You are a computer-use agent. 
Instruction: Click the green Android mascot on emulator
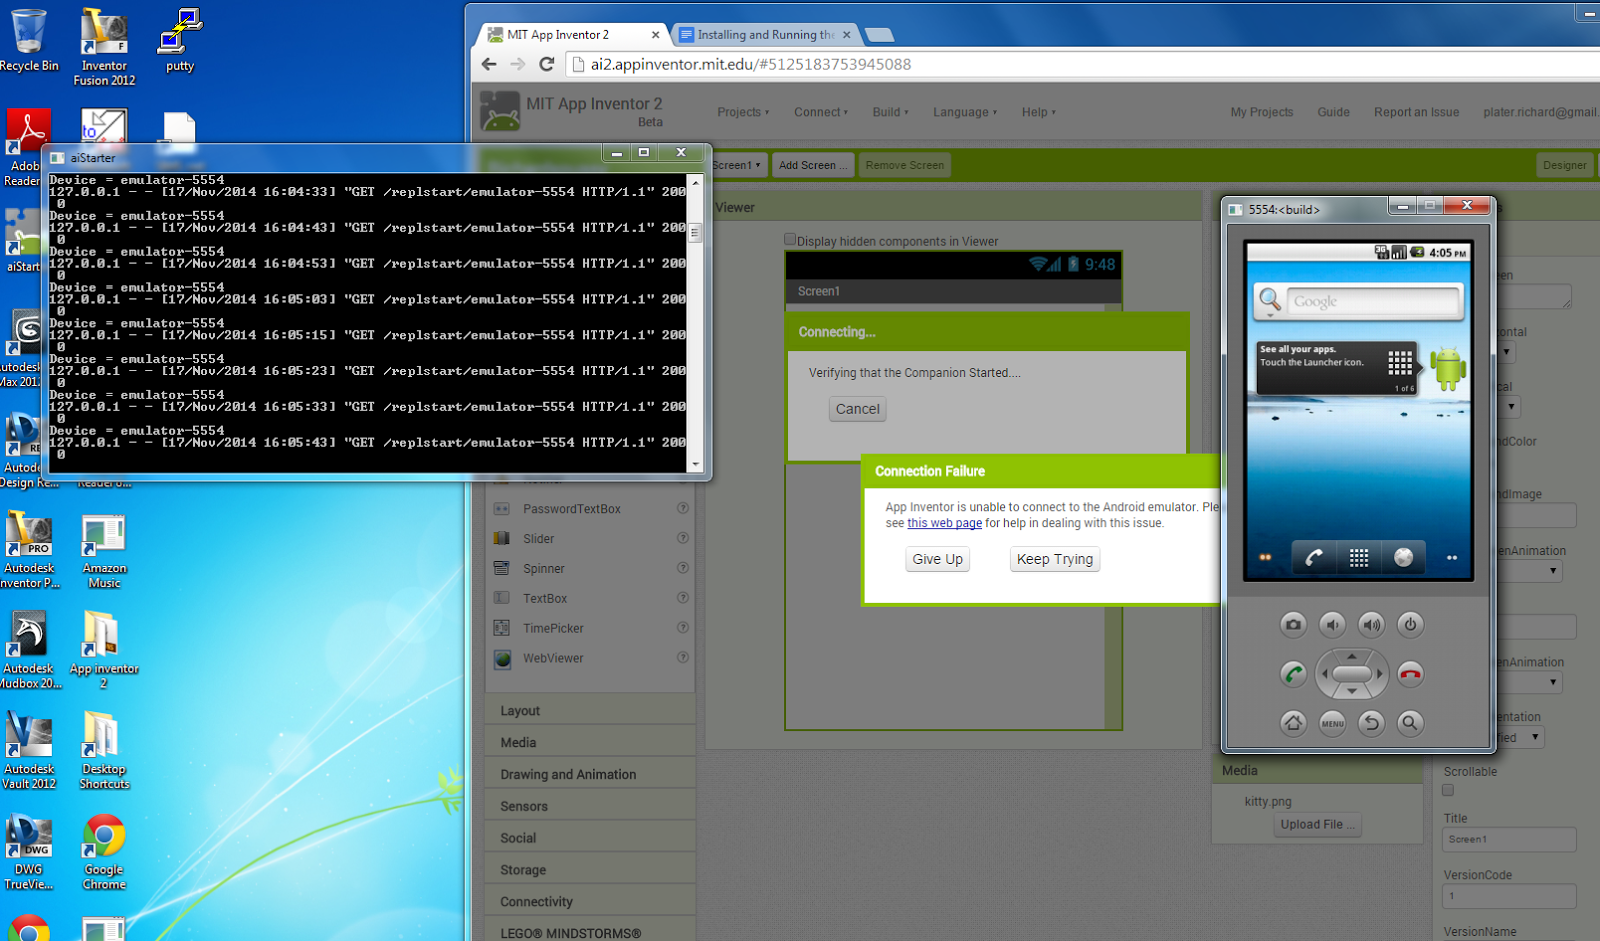click(x=1447, y=368)
